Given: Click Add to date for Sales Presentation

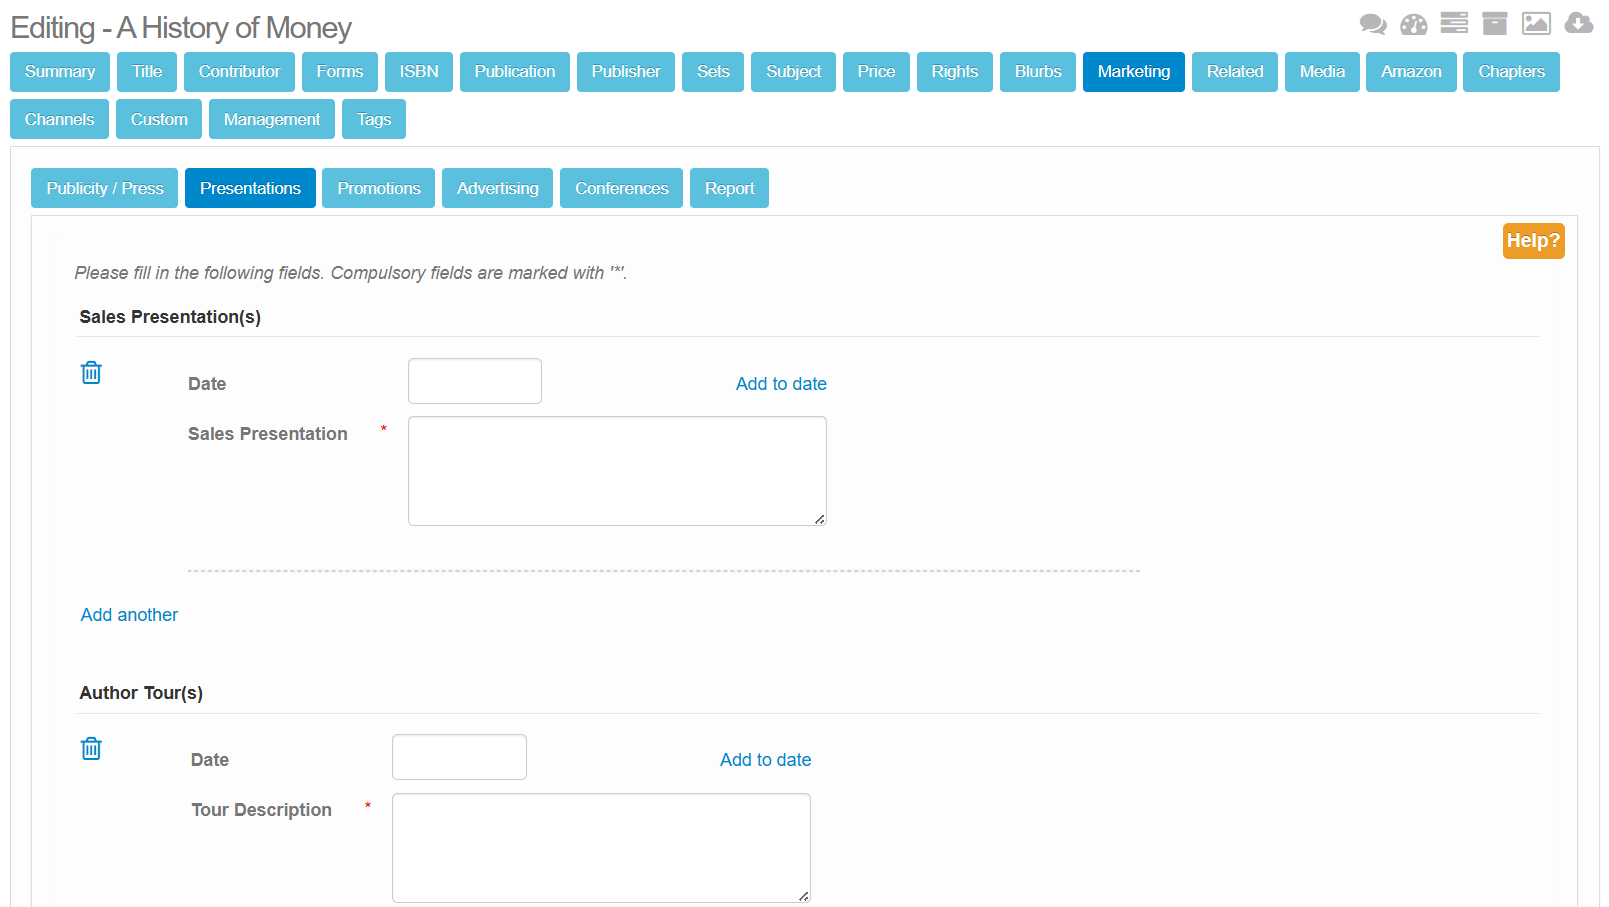Looking at the screenshot, I should click(781, 384).
